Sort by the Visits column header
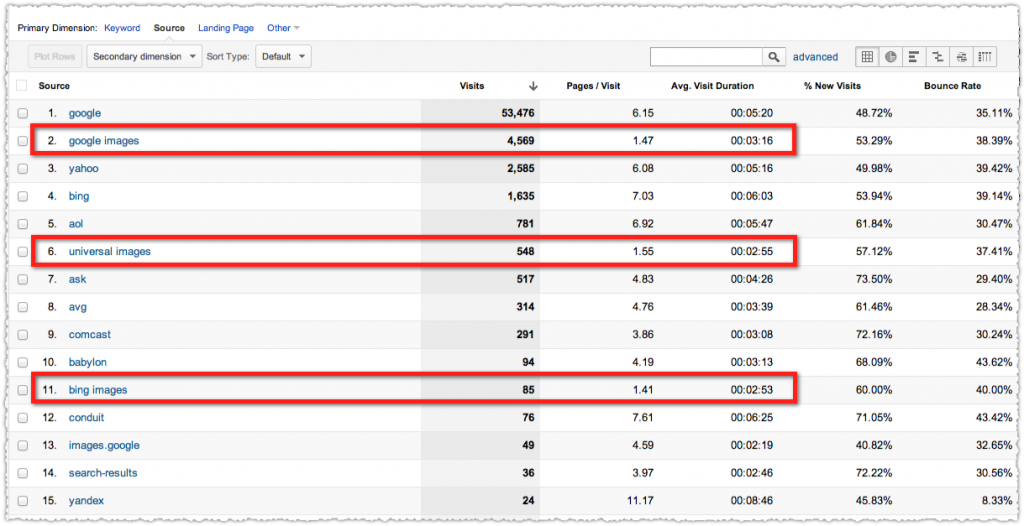Screen dimensions: 1024x526 tap(472, 86)
